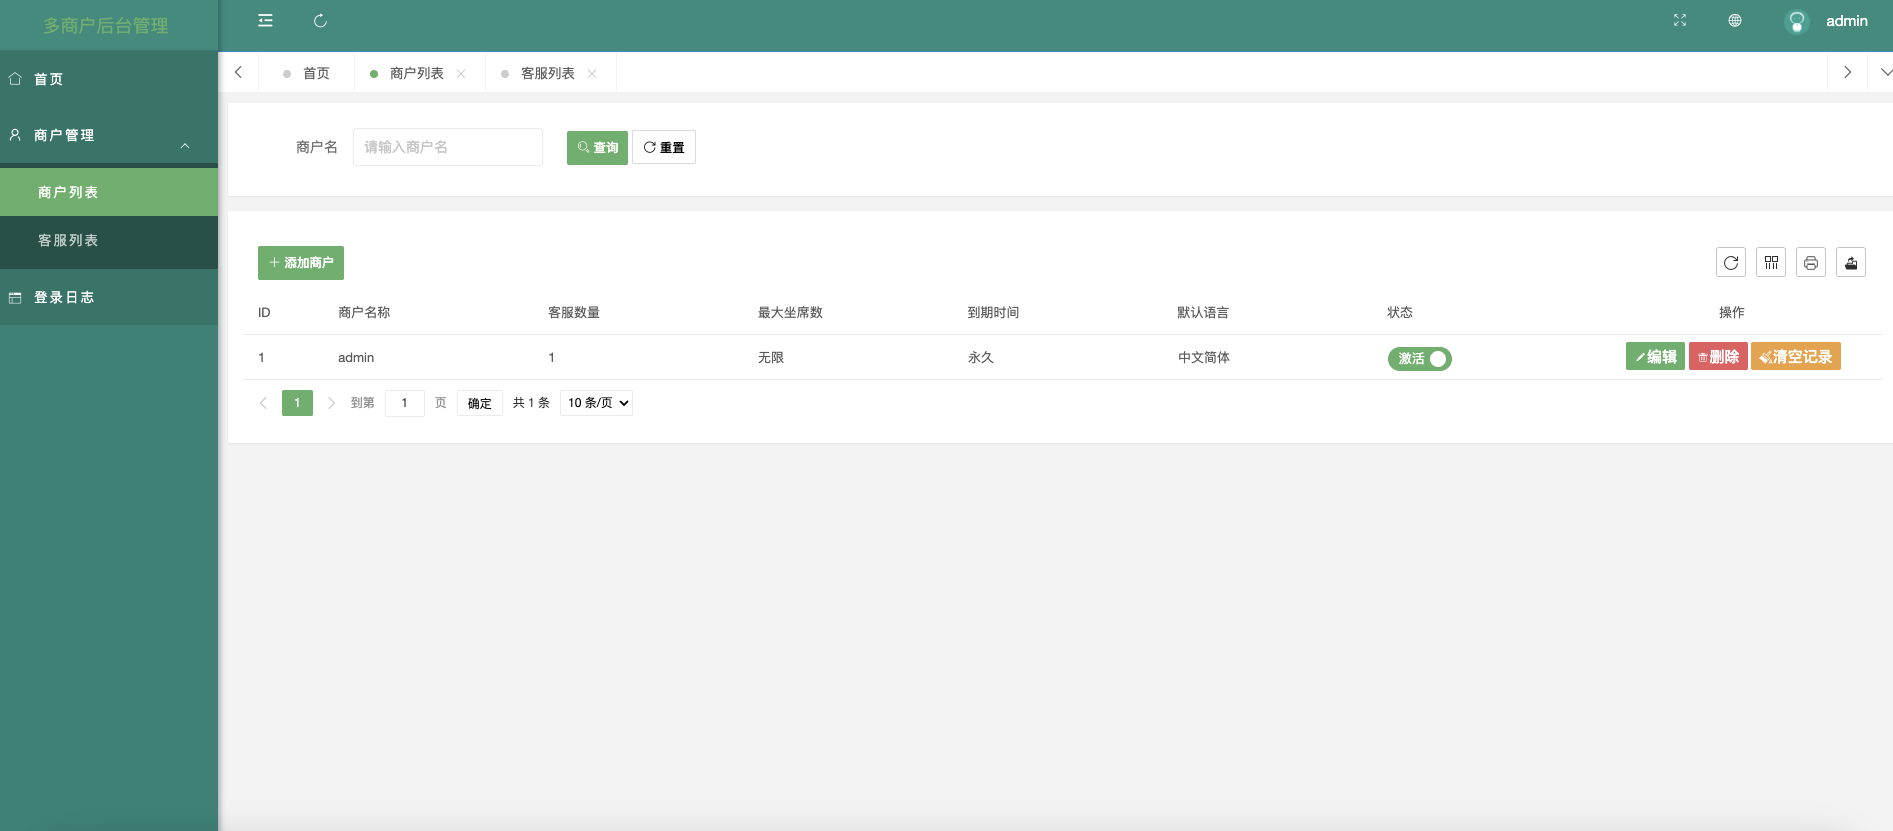Click the 永久 expiry cell

pos(981,357)
